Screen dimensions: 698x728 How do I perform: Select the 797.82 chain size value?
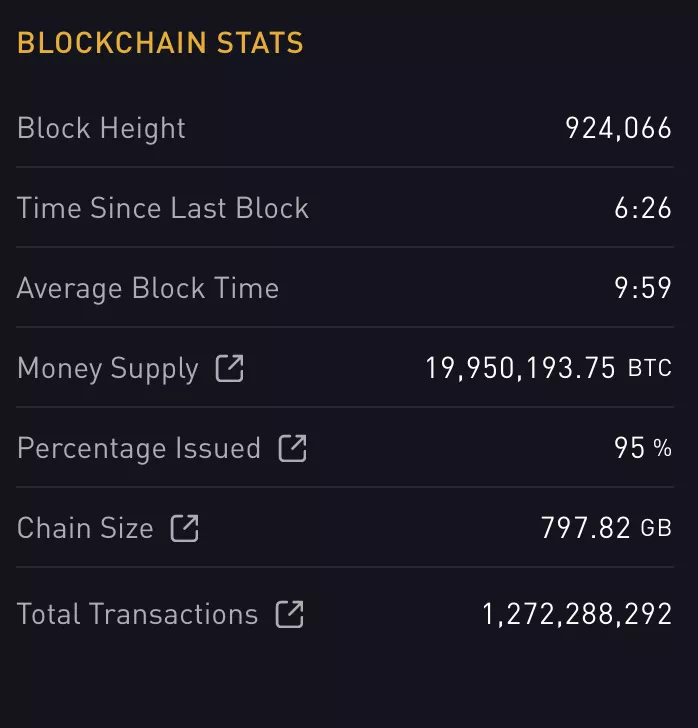[585, 528]
